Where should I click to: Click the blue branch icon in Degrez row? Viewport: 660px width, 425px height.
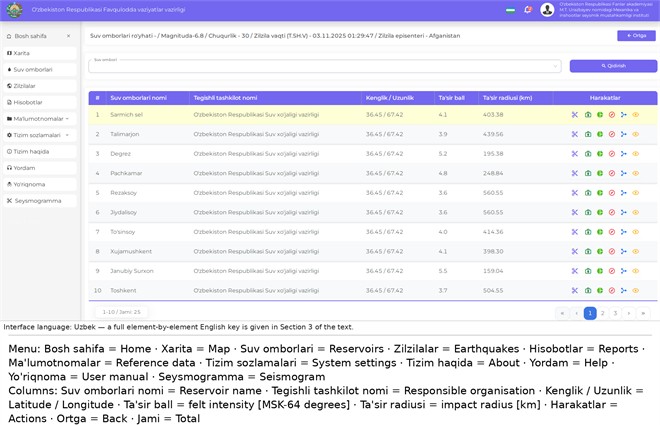click(623, 154)
